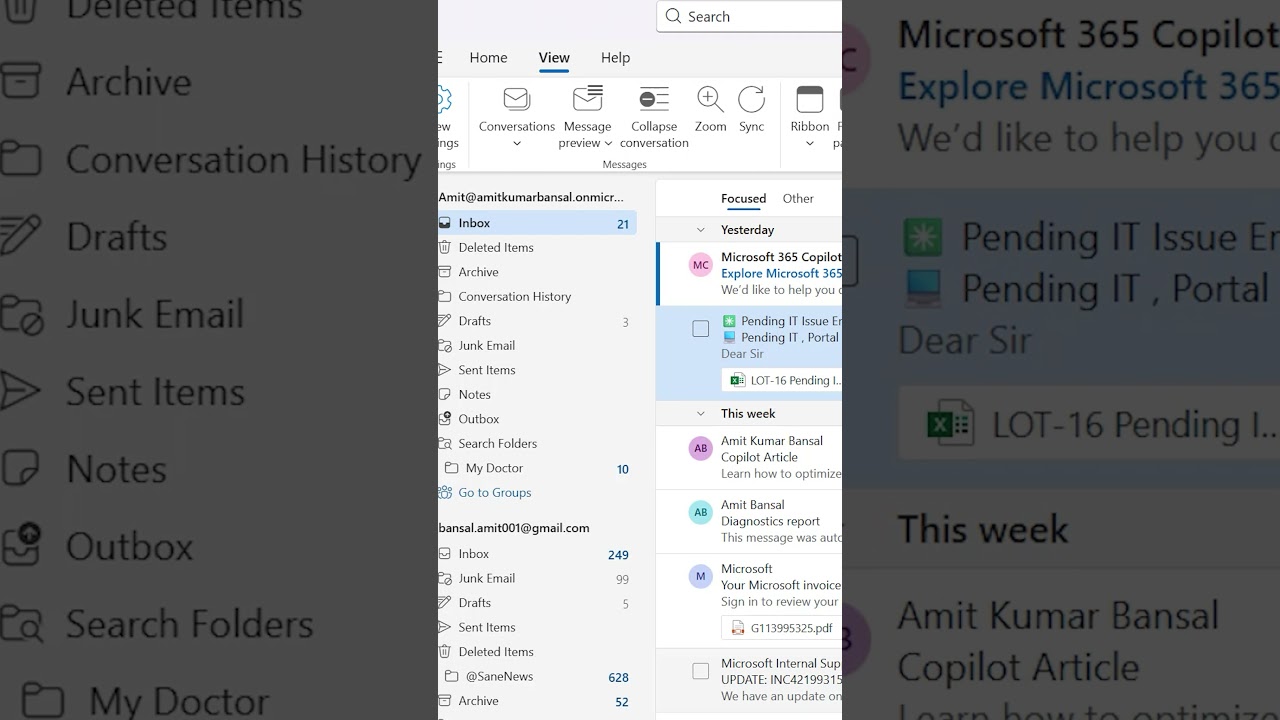
Task: Switch to the Home ribbon tab
Action: [x=488, y=58]
